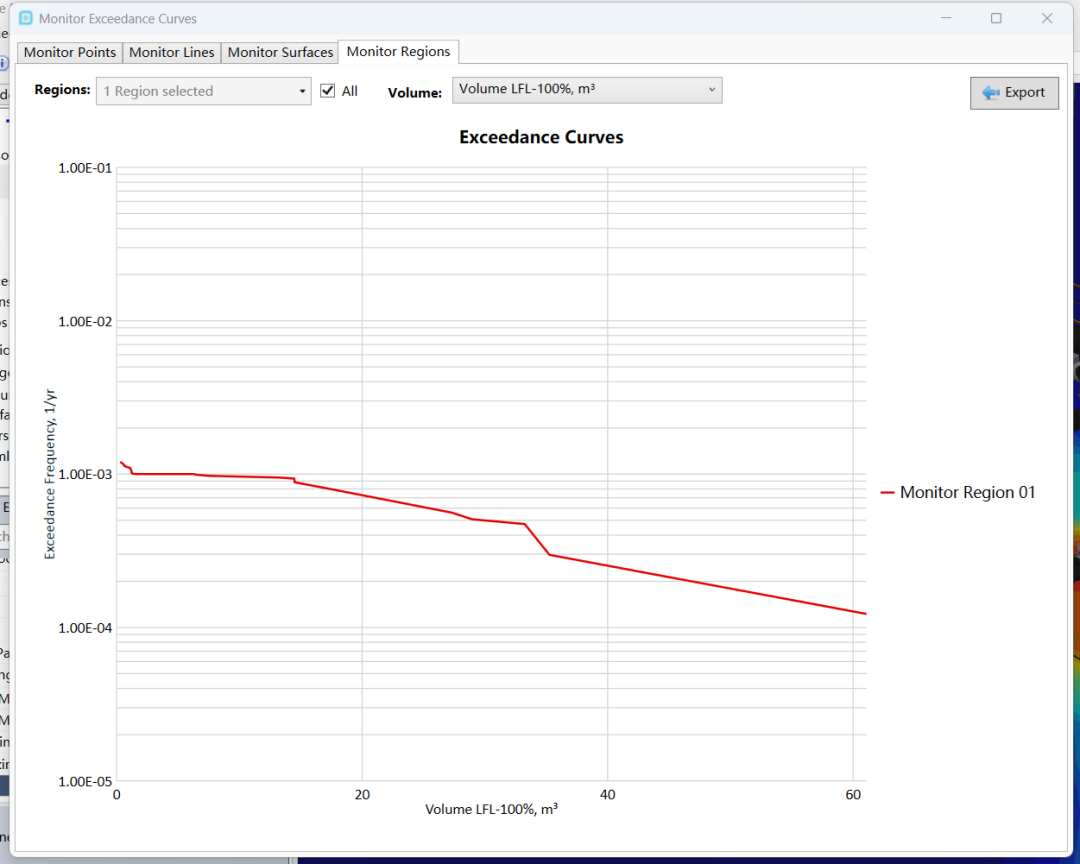Open the Monitor Lines tab
This screenshot has width=1080, height=864.
pyautogui.click(x=172, y=52)
